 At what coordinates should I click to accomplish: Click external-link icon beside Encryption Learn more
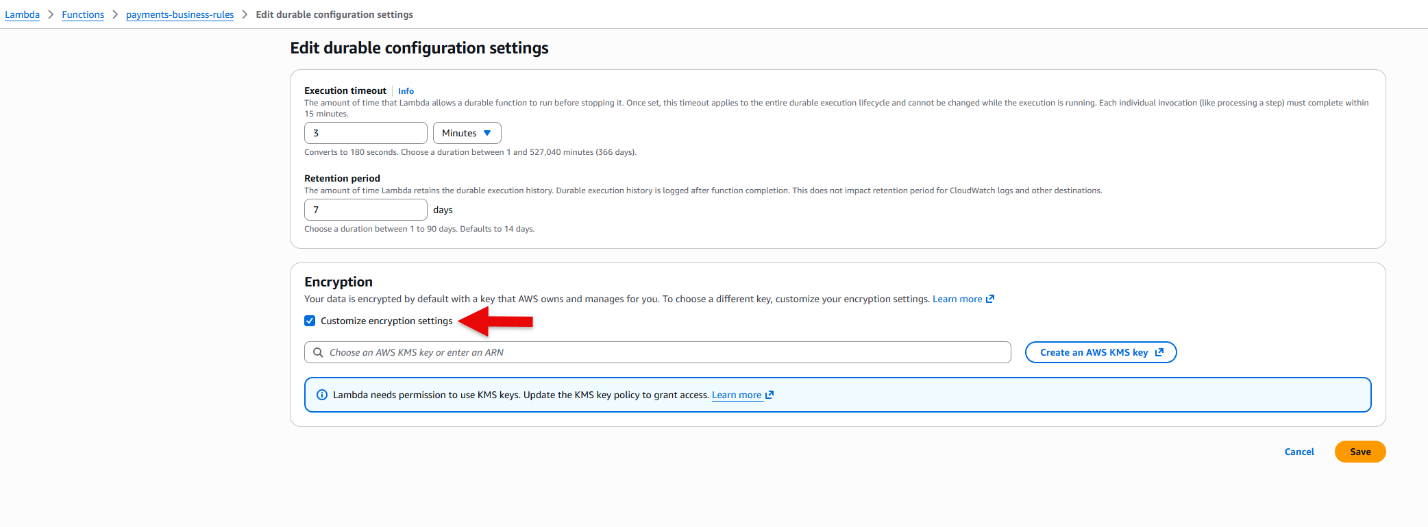(x=990, y=299)
